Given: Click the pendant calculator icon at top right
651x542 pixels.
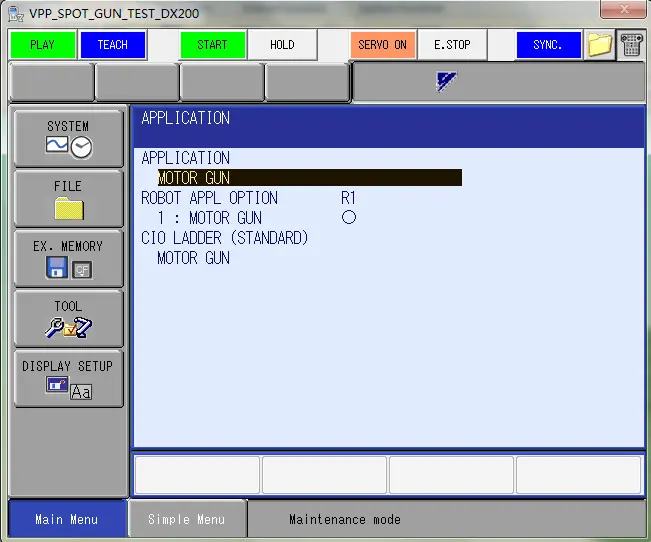Looking at the screenshot, I should click(631, 45).
